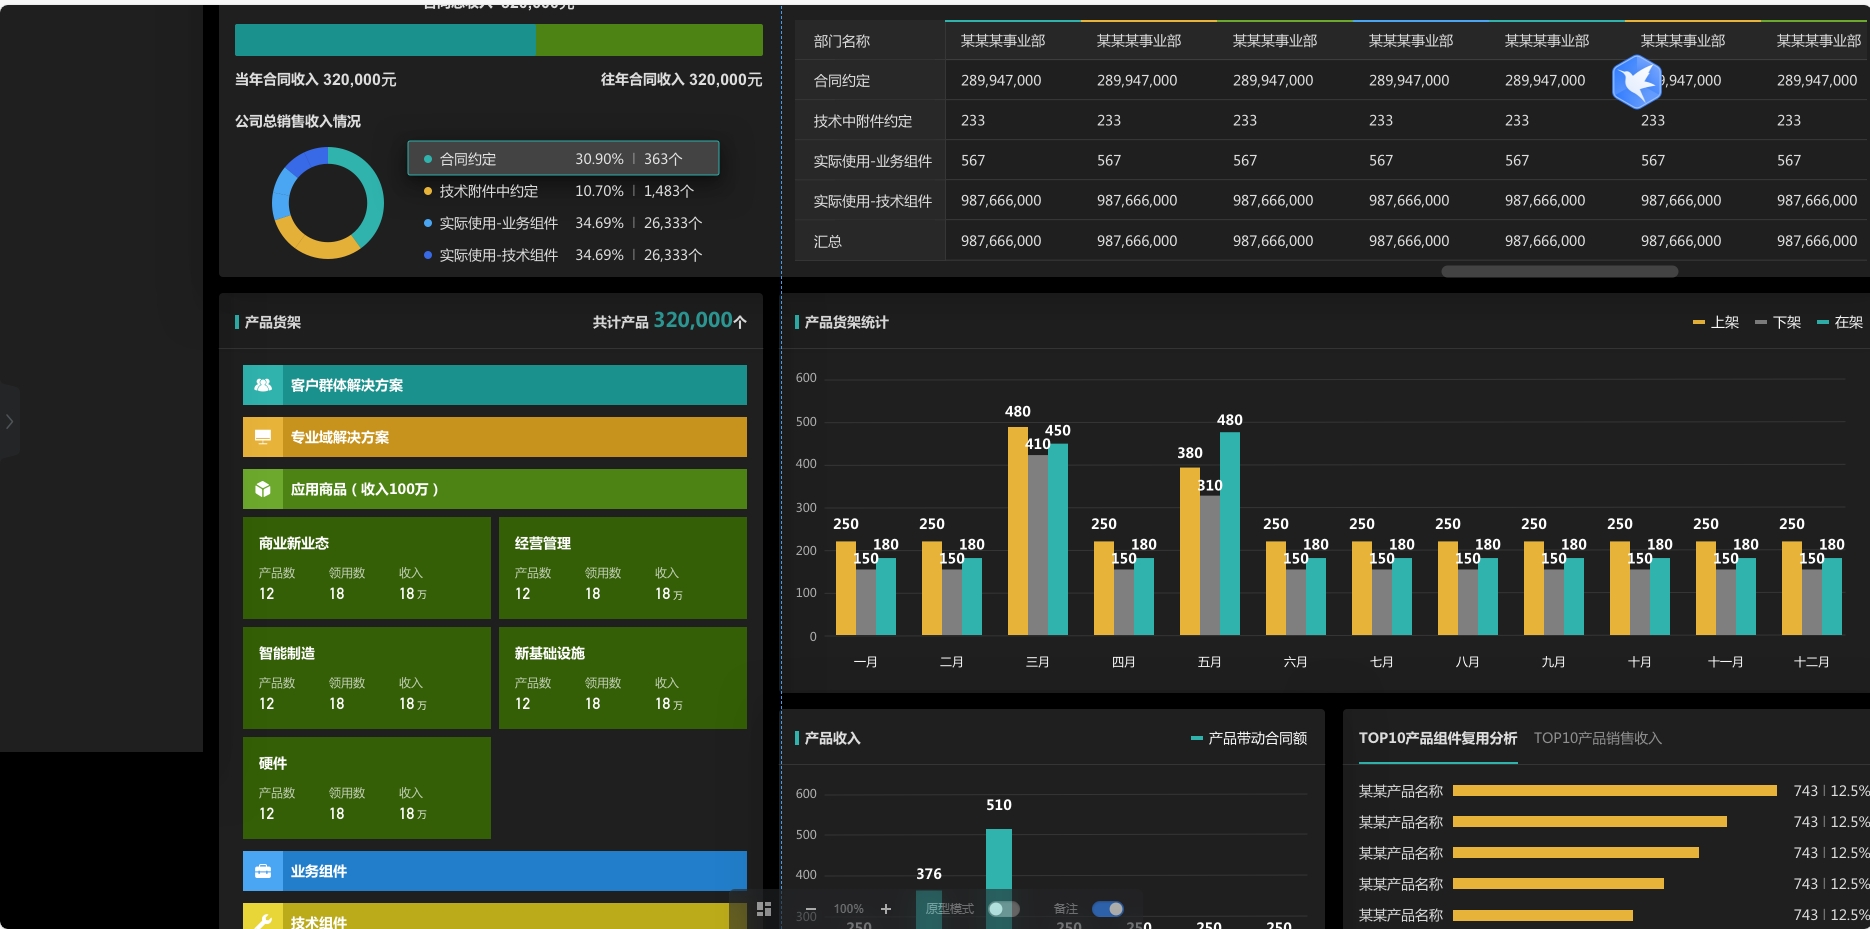Click the floating blue bird hexagon icon
The height and width of the screenshot is (929, 1870).
coord(1637,82)
